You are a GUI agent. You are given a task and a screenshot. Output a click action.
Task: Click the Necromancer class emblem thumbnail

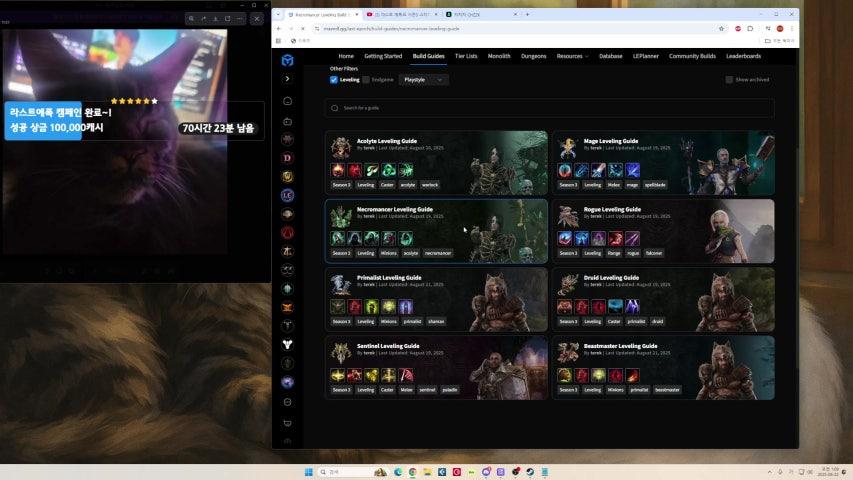341,216
